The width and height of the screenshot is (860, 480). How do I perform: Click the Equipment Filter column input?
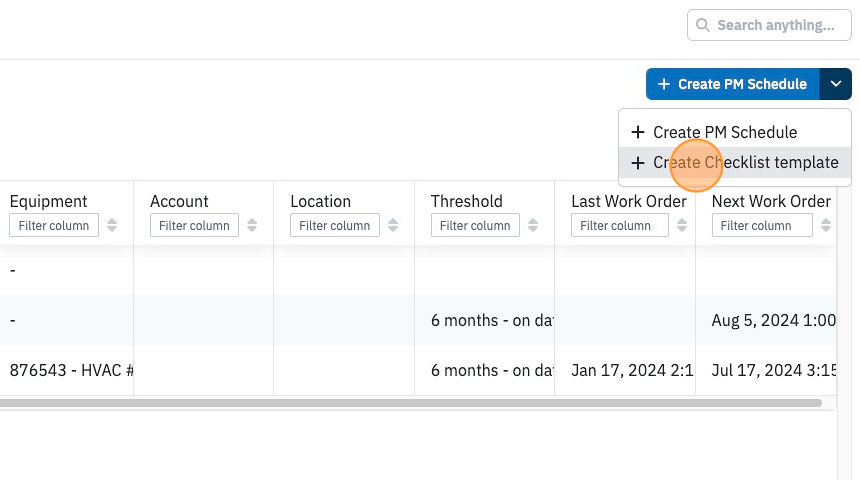pyautogui.click(x=54, y=225)
